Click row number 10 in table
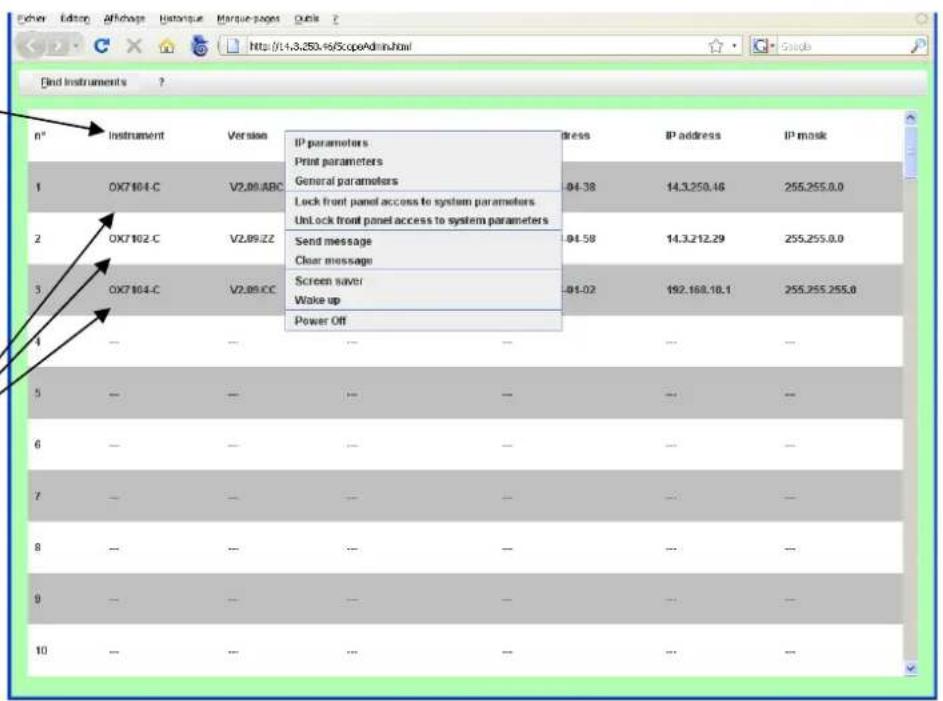Viewport: 943px width, 701px height. click(x=41, y=650)
